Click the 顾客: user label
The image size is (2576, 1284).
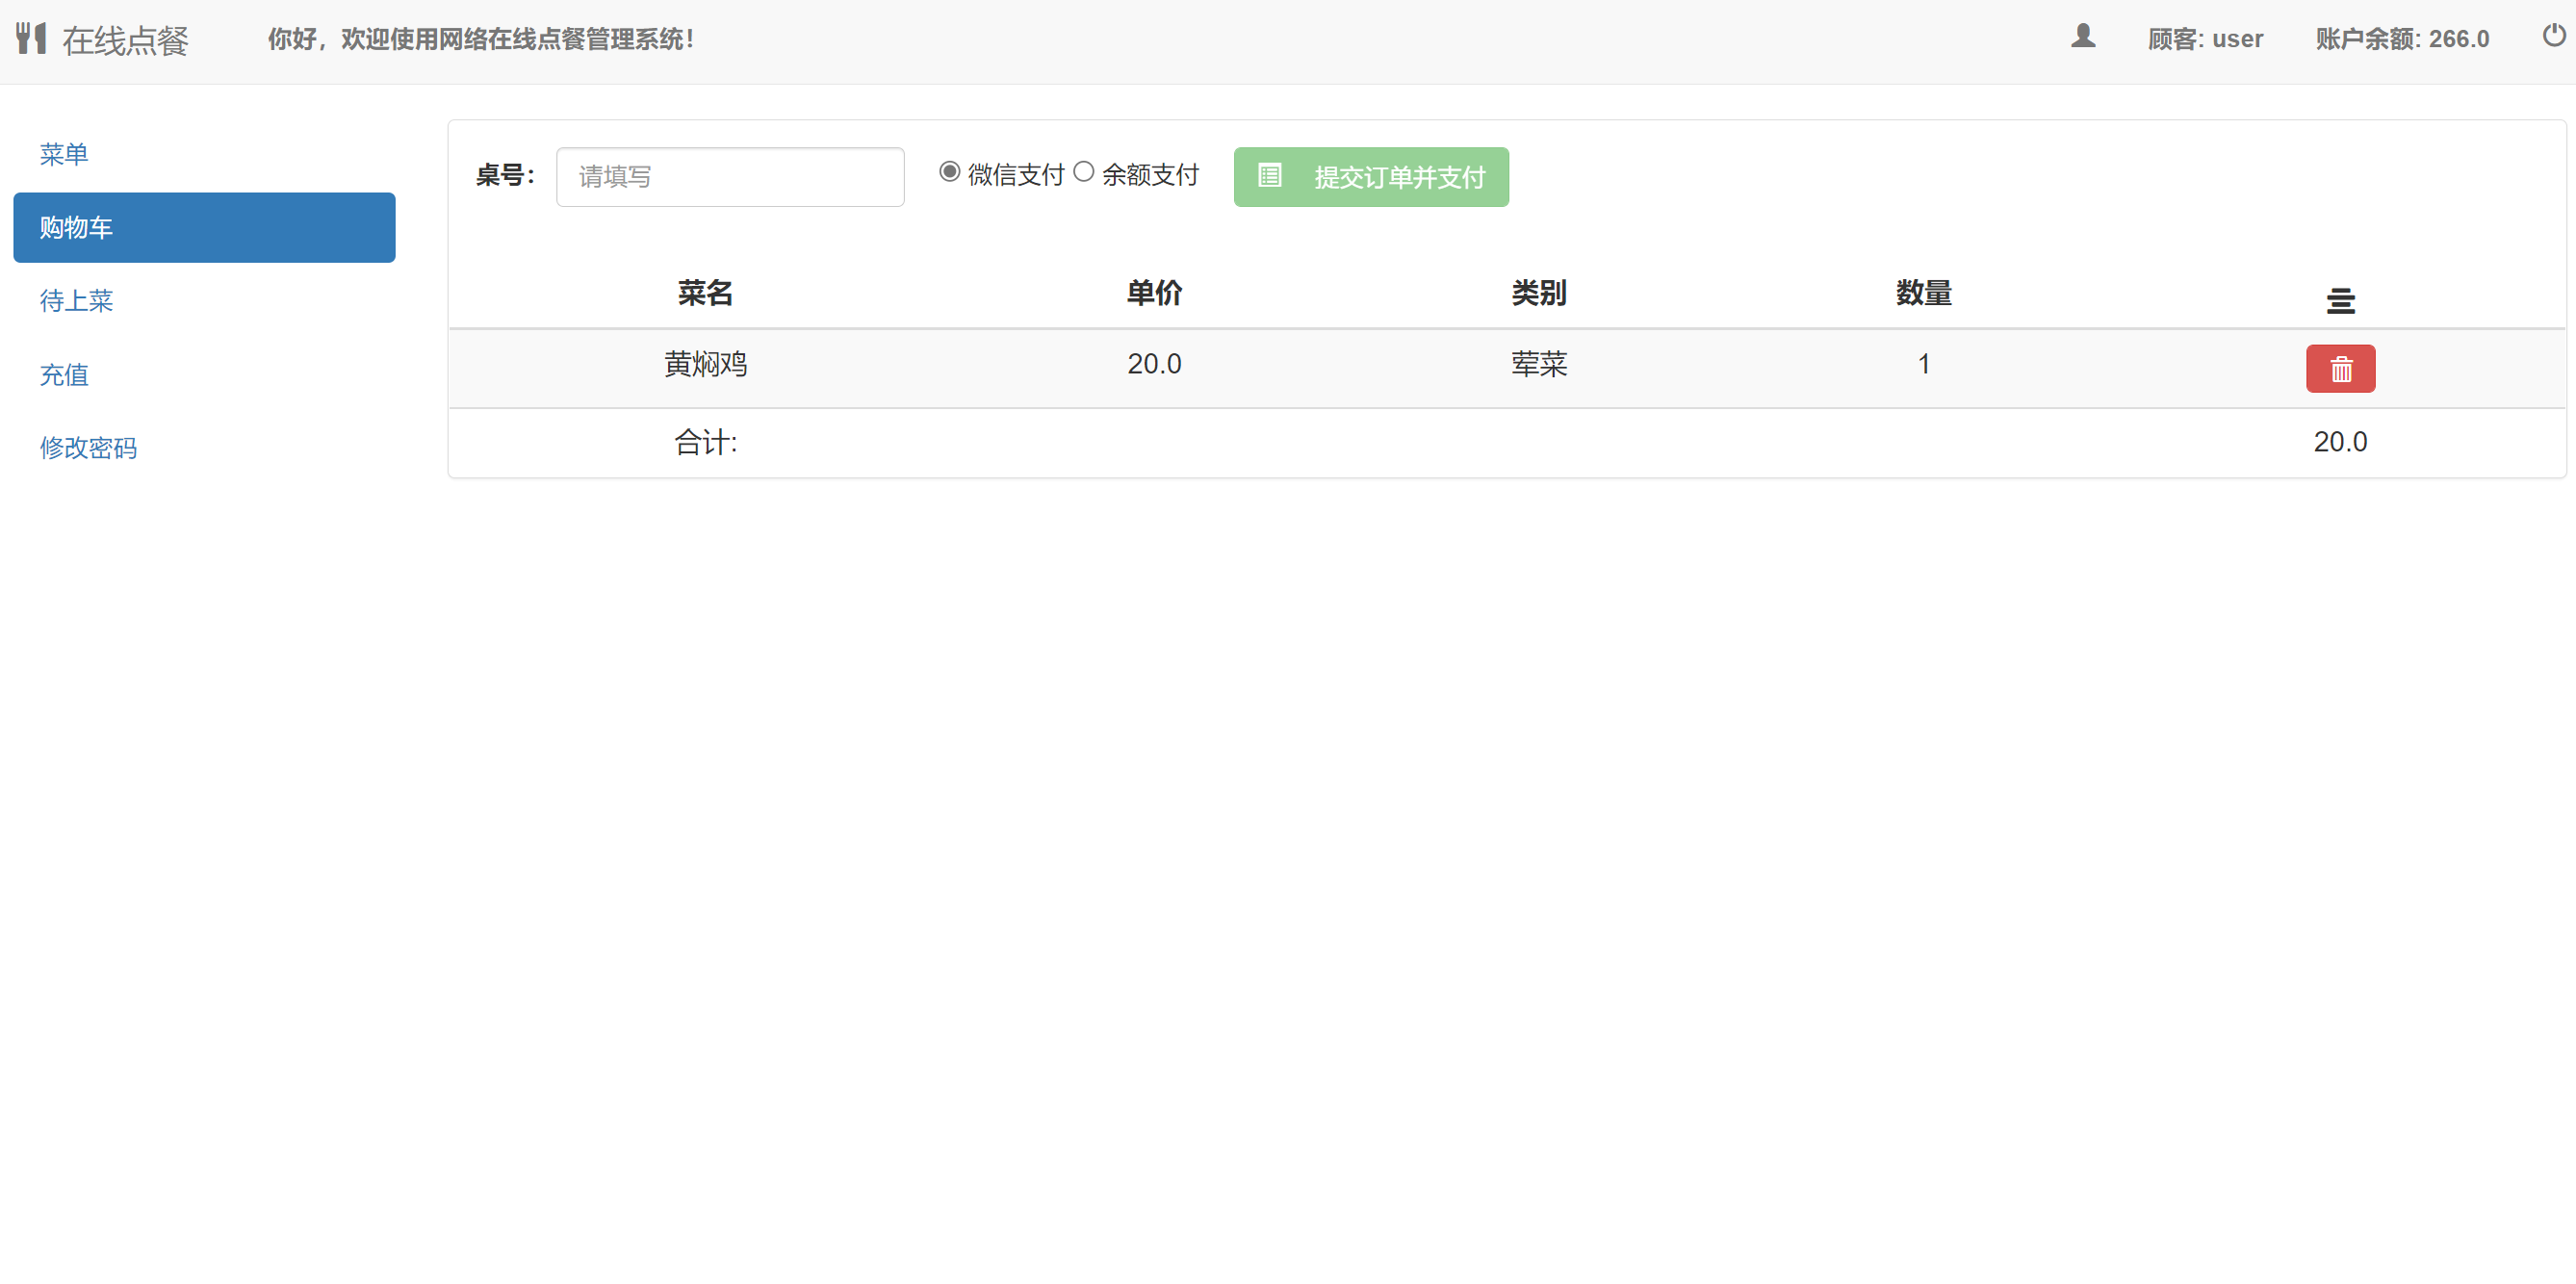(2207, 38)
